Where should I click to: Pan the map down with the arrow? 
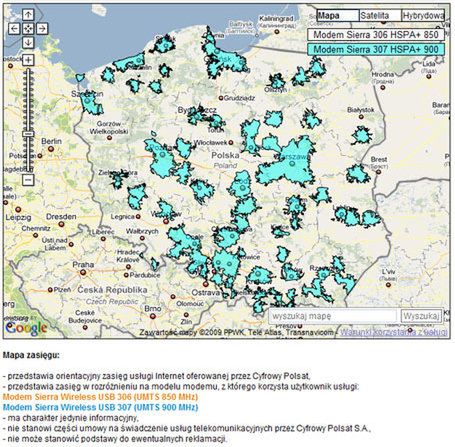(x=28, y=43)
